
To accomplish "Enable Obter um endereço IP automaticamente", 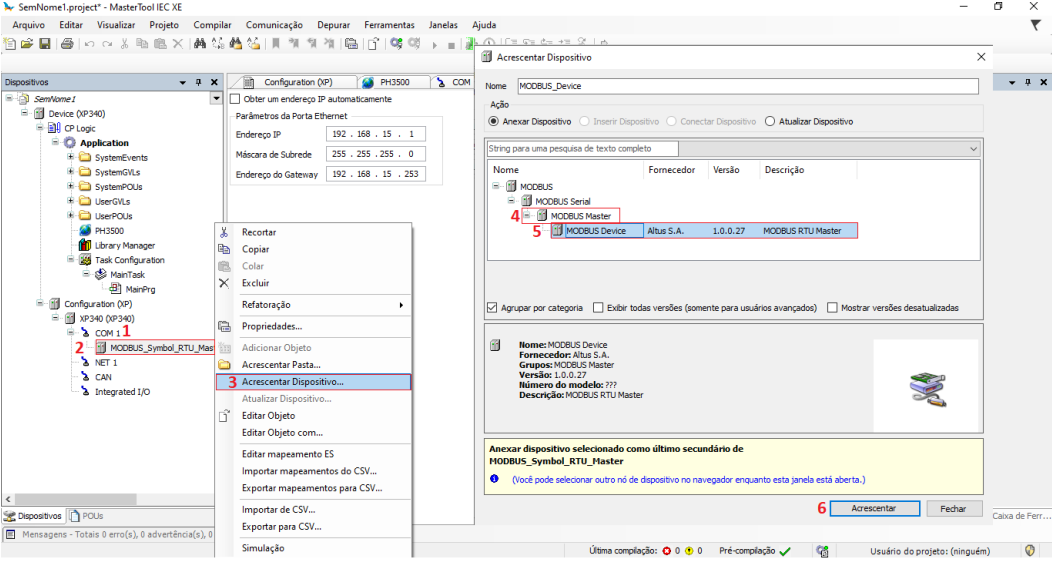I will click(x=236, y=99).
